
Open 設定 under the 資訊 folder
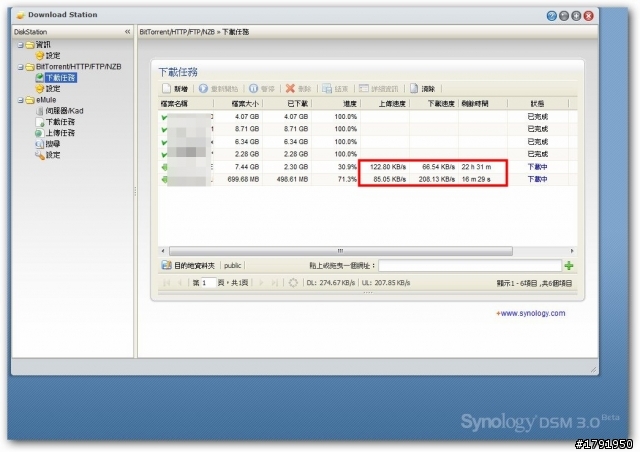pyautogui.click(x=53, y=56)
